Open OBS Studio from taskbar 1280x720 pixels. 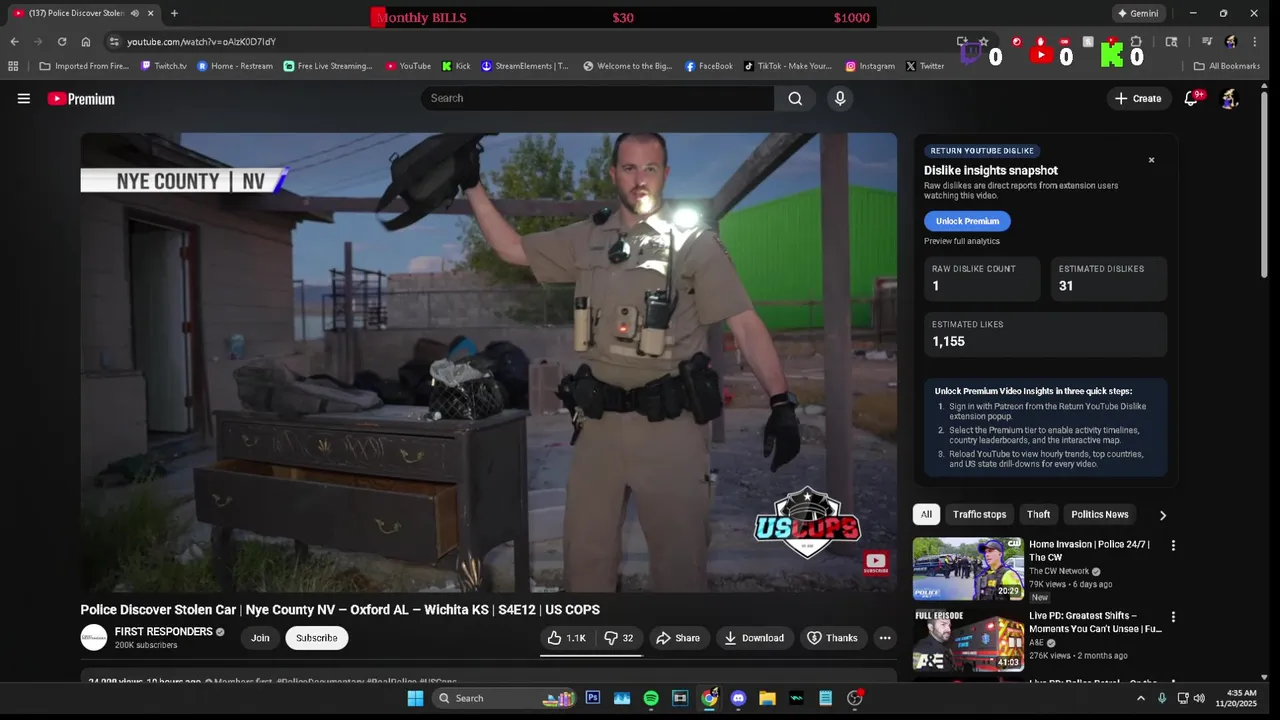854,698
